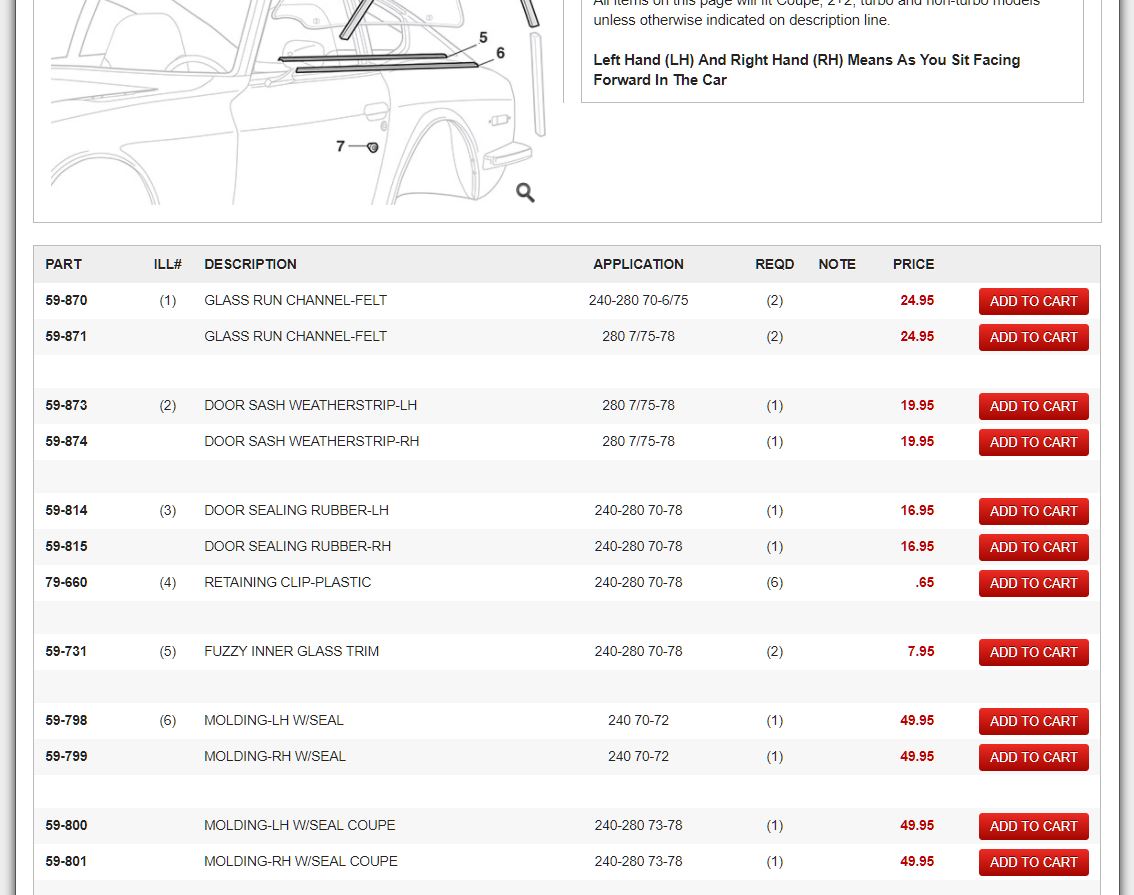This screenshot has width=1134, height=895.
Task: Click part number 59-870
Action: pyautogui.click(x=66, y=300)
